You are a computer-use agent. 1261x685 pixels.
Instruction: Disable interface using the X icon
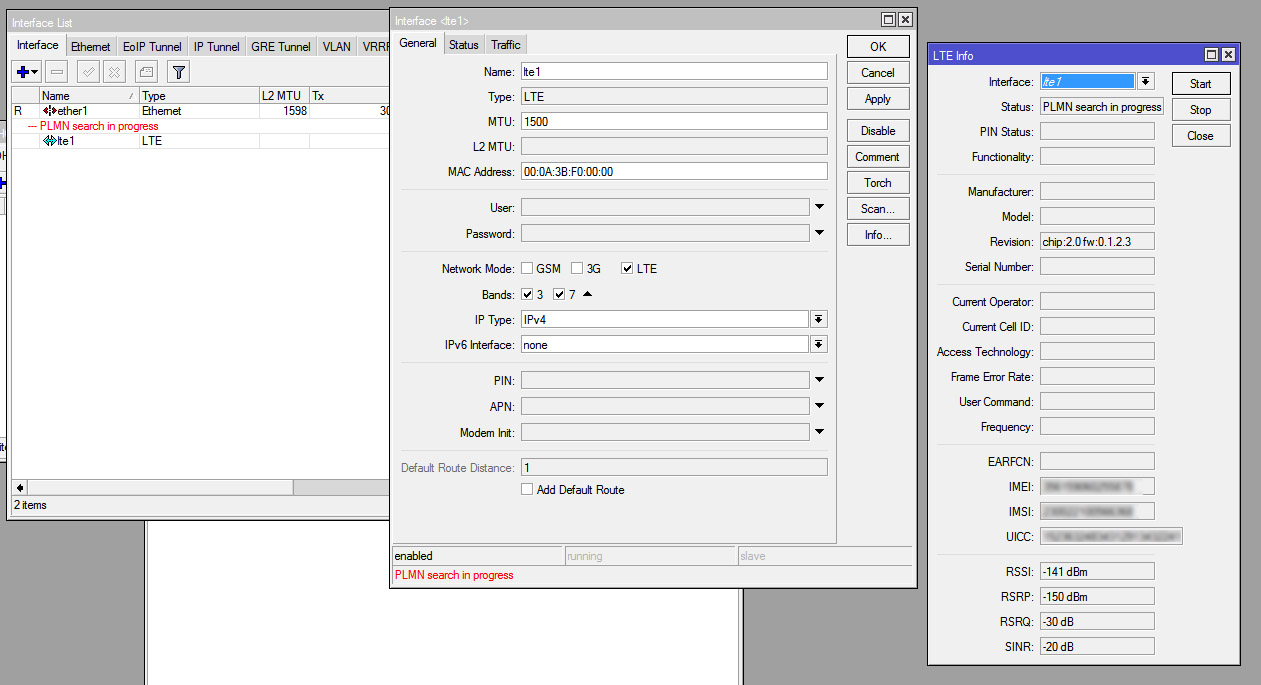(115, 71)
